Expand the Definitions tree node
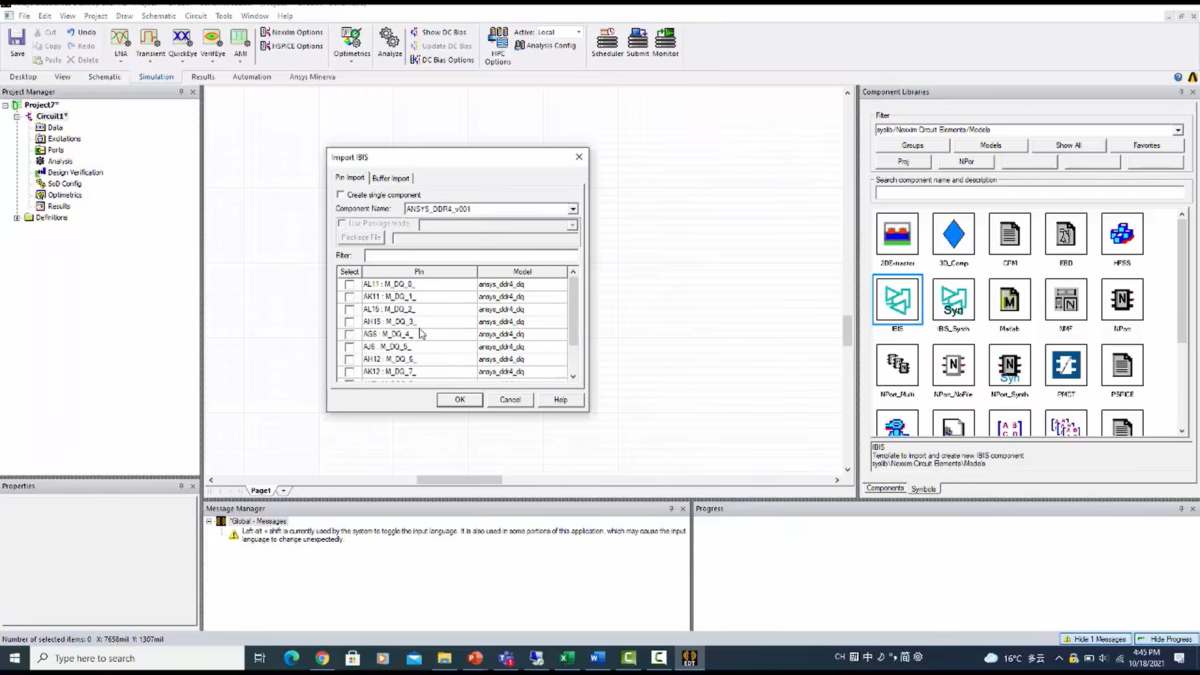The image size is (1200, 675). coord(17,217)
